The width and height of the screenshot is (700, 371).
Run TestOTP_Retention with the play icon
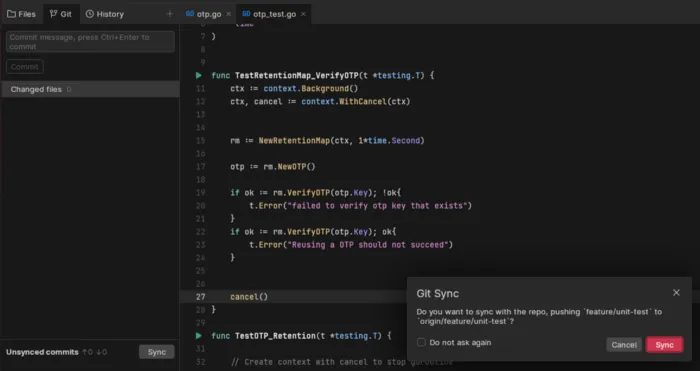coord(199,336)
